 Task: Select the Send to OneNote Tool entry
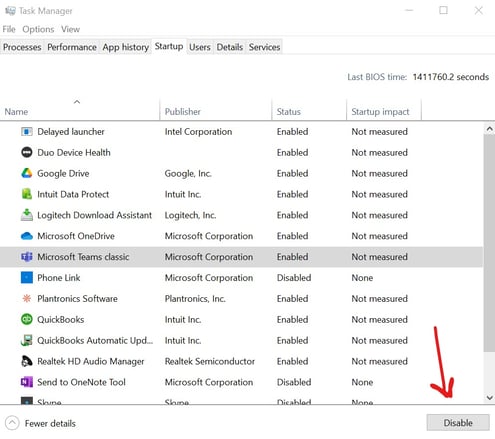(81, 382)
